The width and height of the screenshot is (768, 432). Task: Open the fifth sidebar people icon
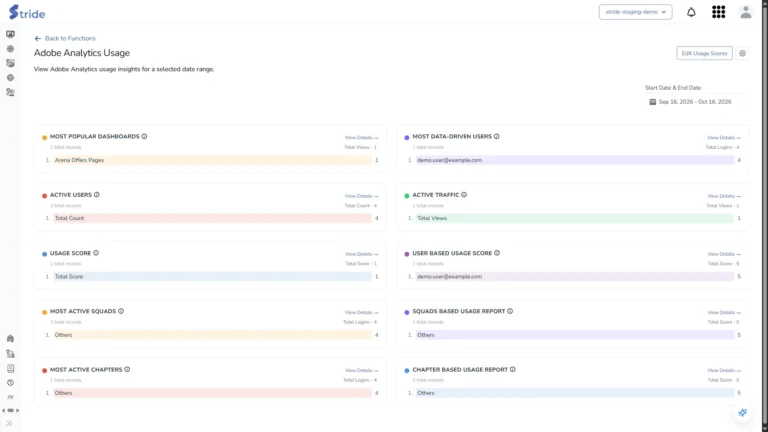click(x=10, y=92)
